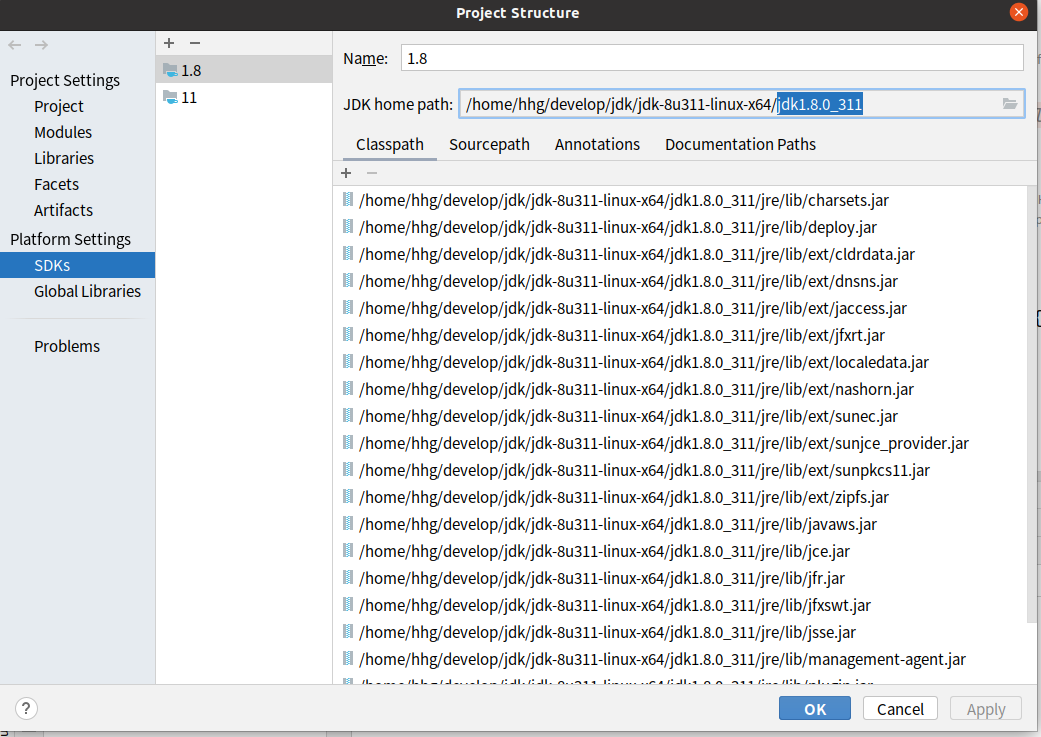Image resolution: width=1041 pixels, height=737 pixels.
Task: Select the 1.8 SDK entry
Action: coord(244,70)
